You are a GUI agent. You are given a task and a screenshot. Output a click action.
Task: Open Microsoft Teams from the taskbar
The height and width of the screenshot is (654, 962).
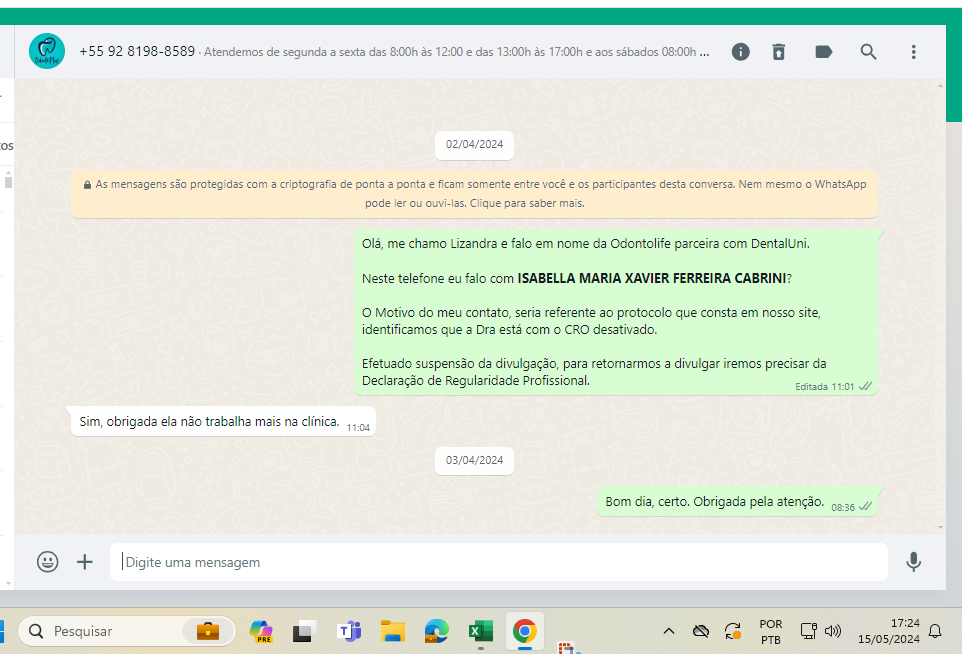350,631
